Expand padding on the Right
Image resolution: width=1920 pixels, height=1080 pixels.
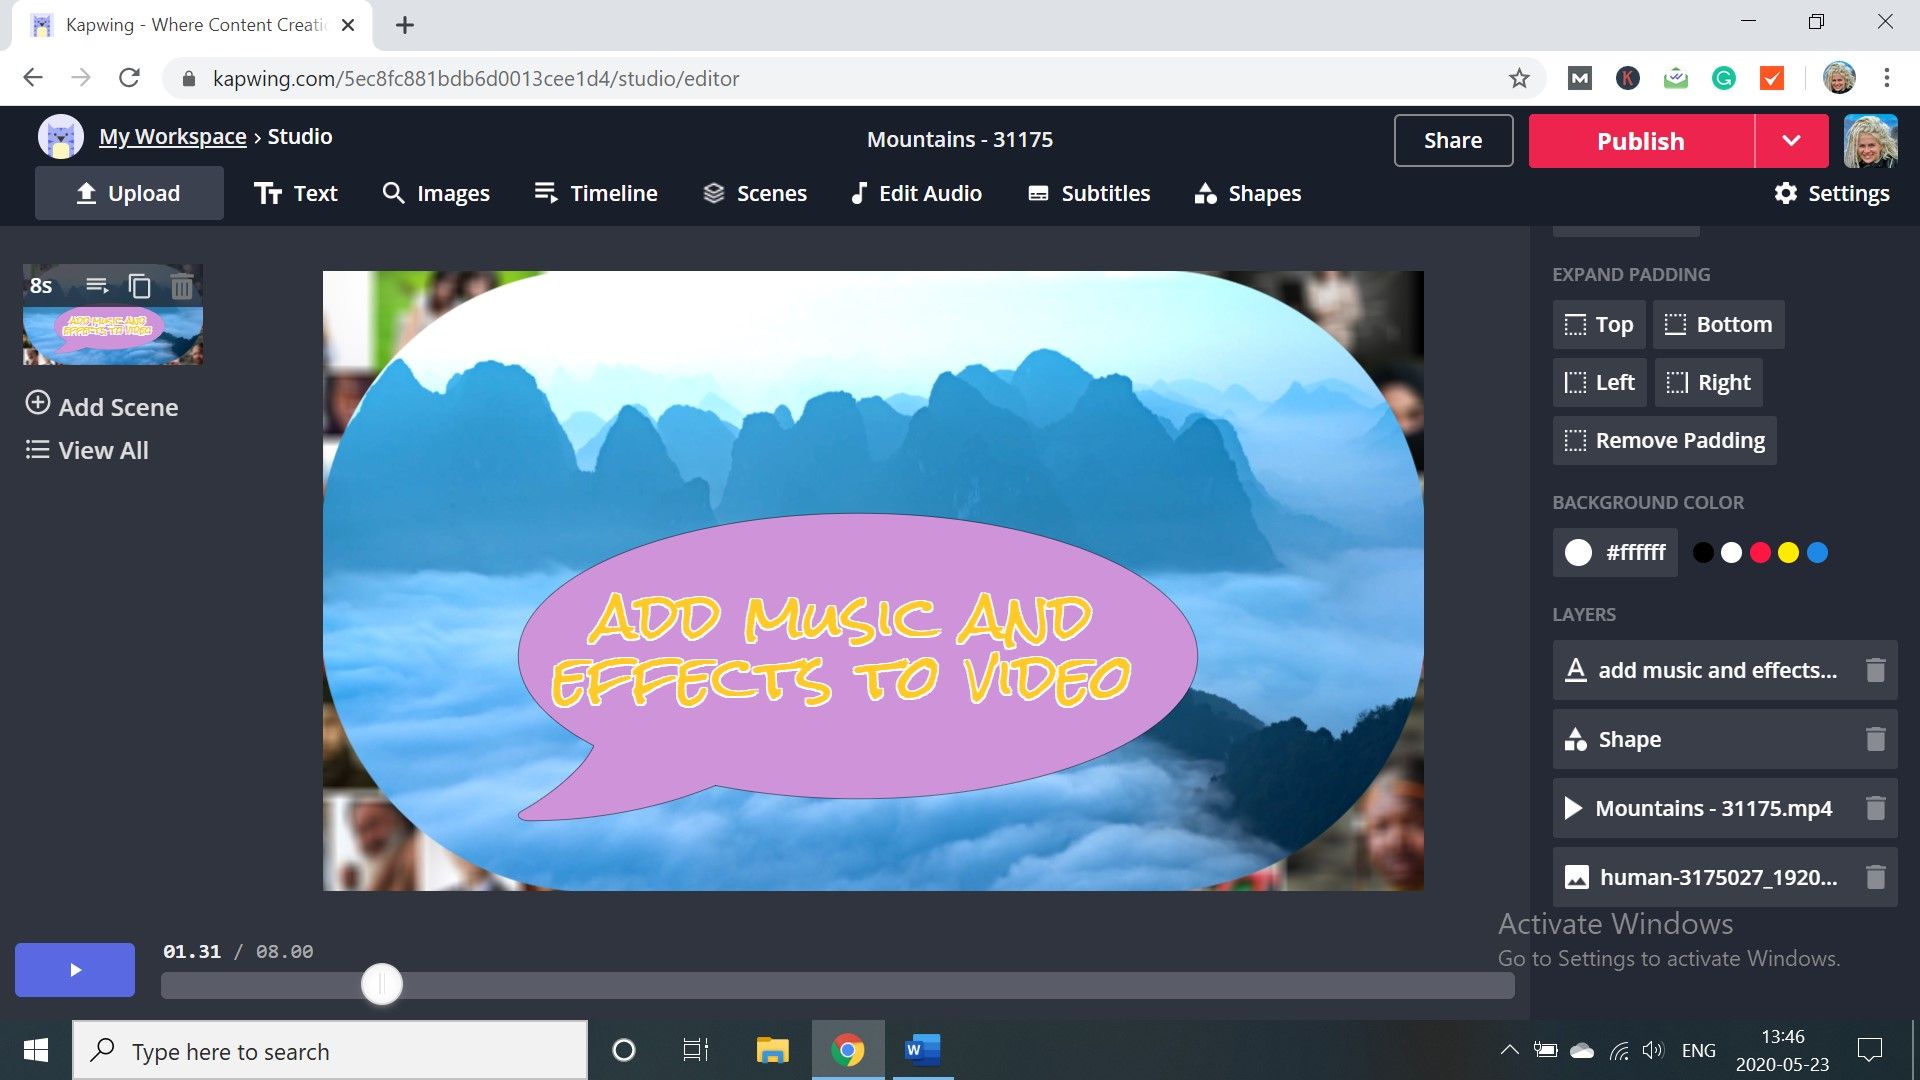[x=1708, y=382]
